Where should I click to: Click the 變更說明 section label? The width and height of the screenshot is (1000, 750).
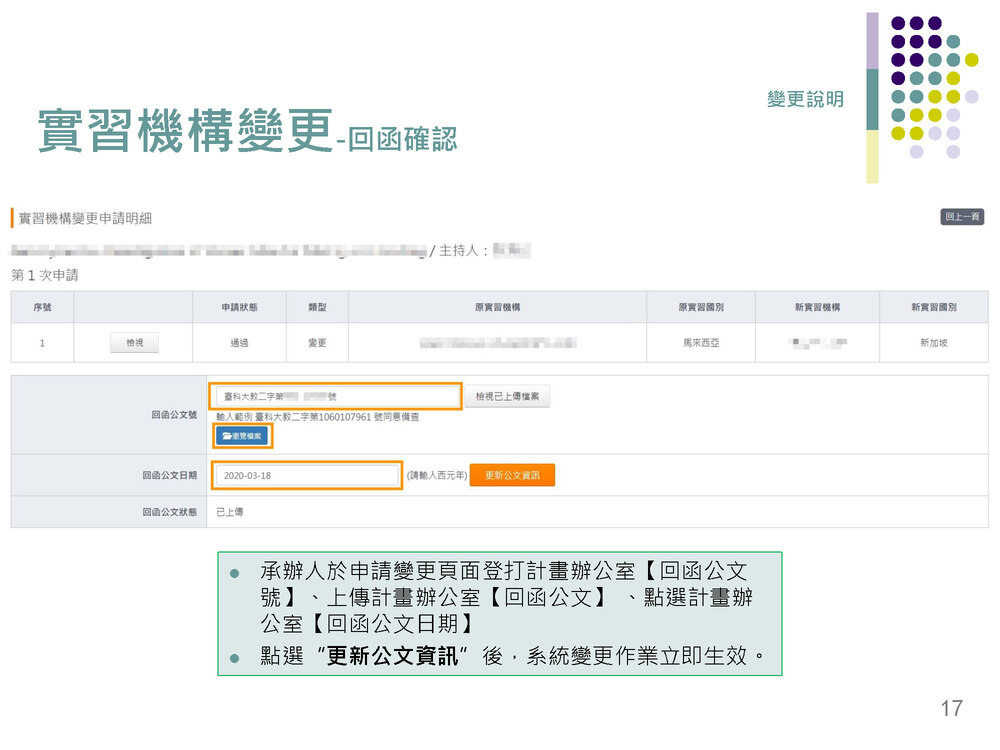tap(805, 99)
